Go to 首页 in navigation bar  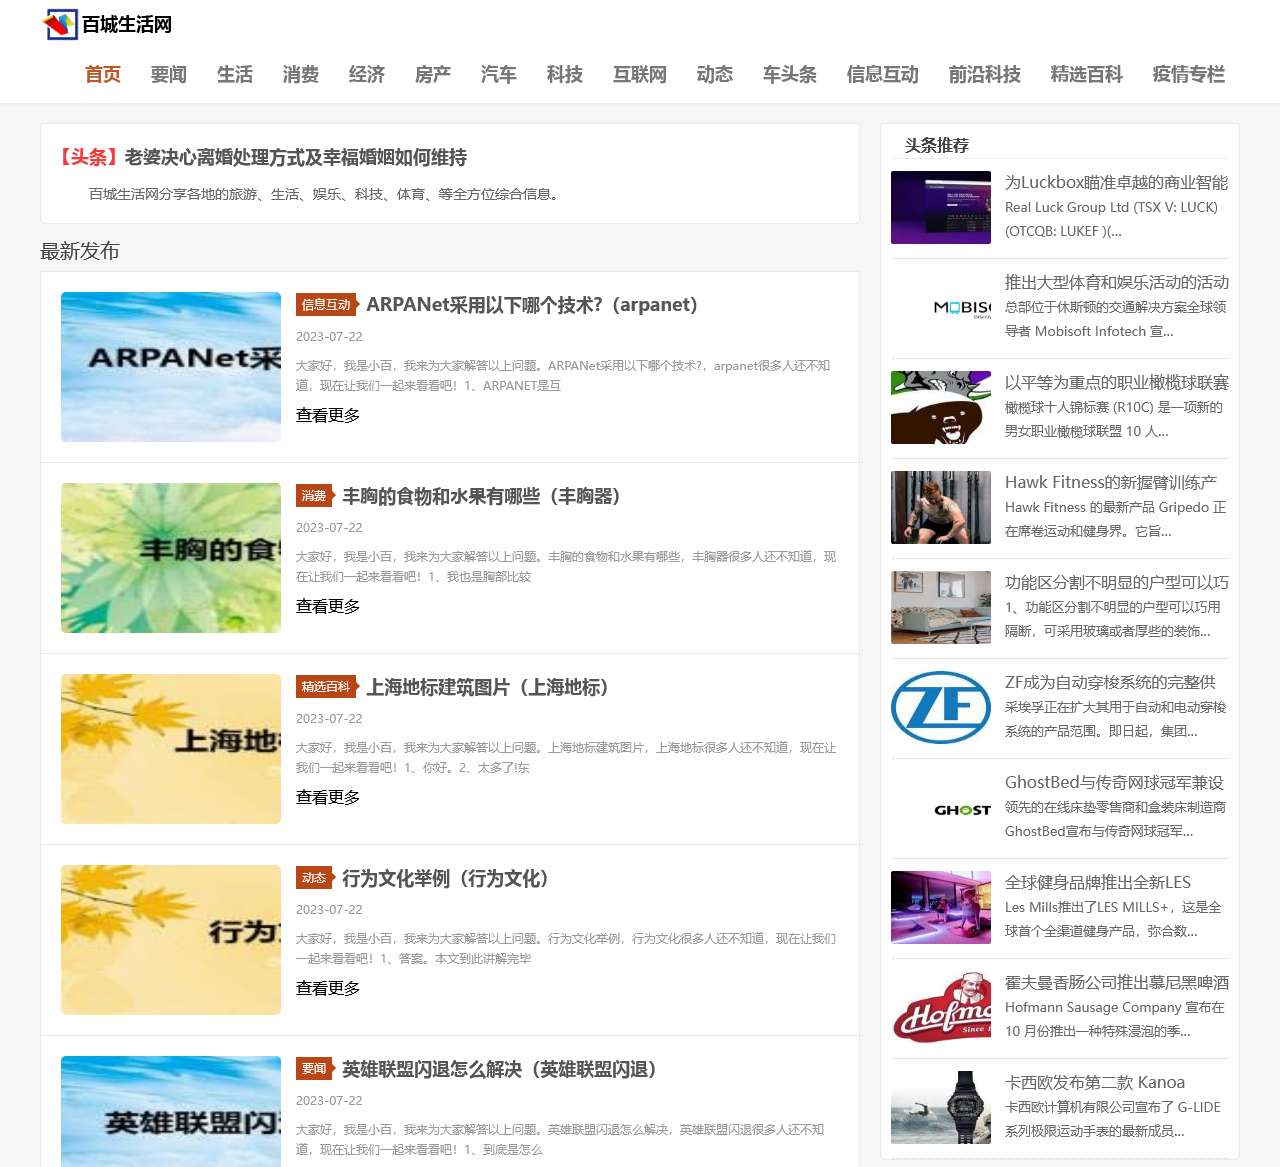click(x=103, y=75)
